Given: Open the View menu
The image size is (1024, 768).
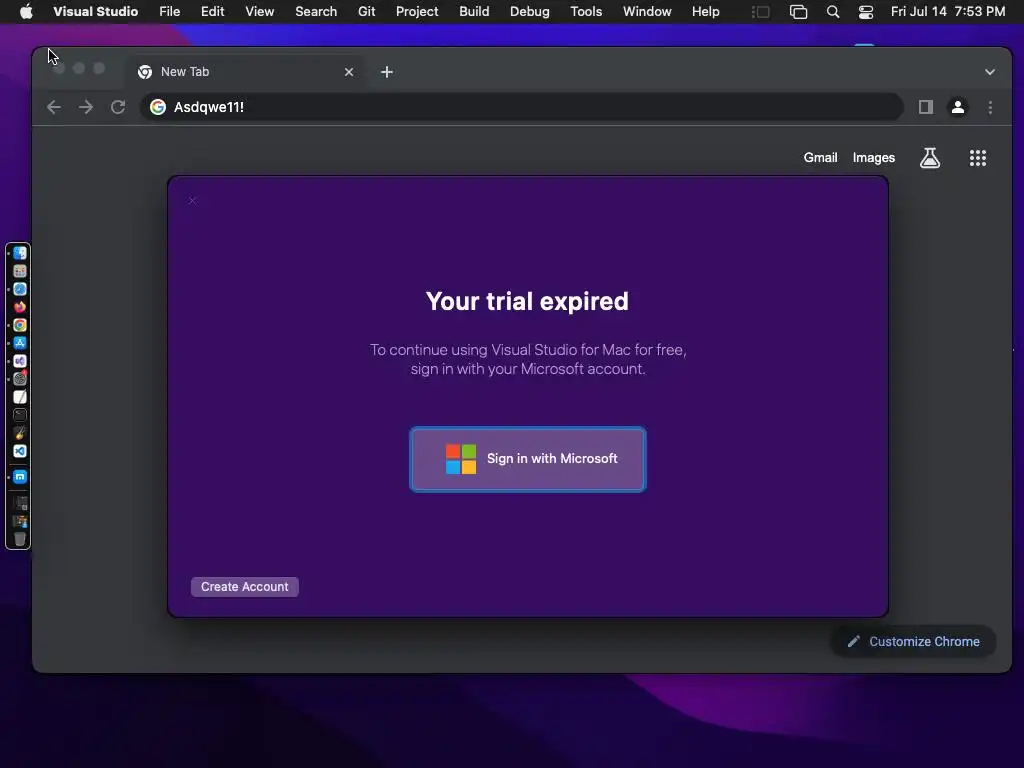Looking at the screenshot, I should (259, 12).
